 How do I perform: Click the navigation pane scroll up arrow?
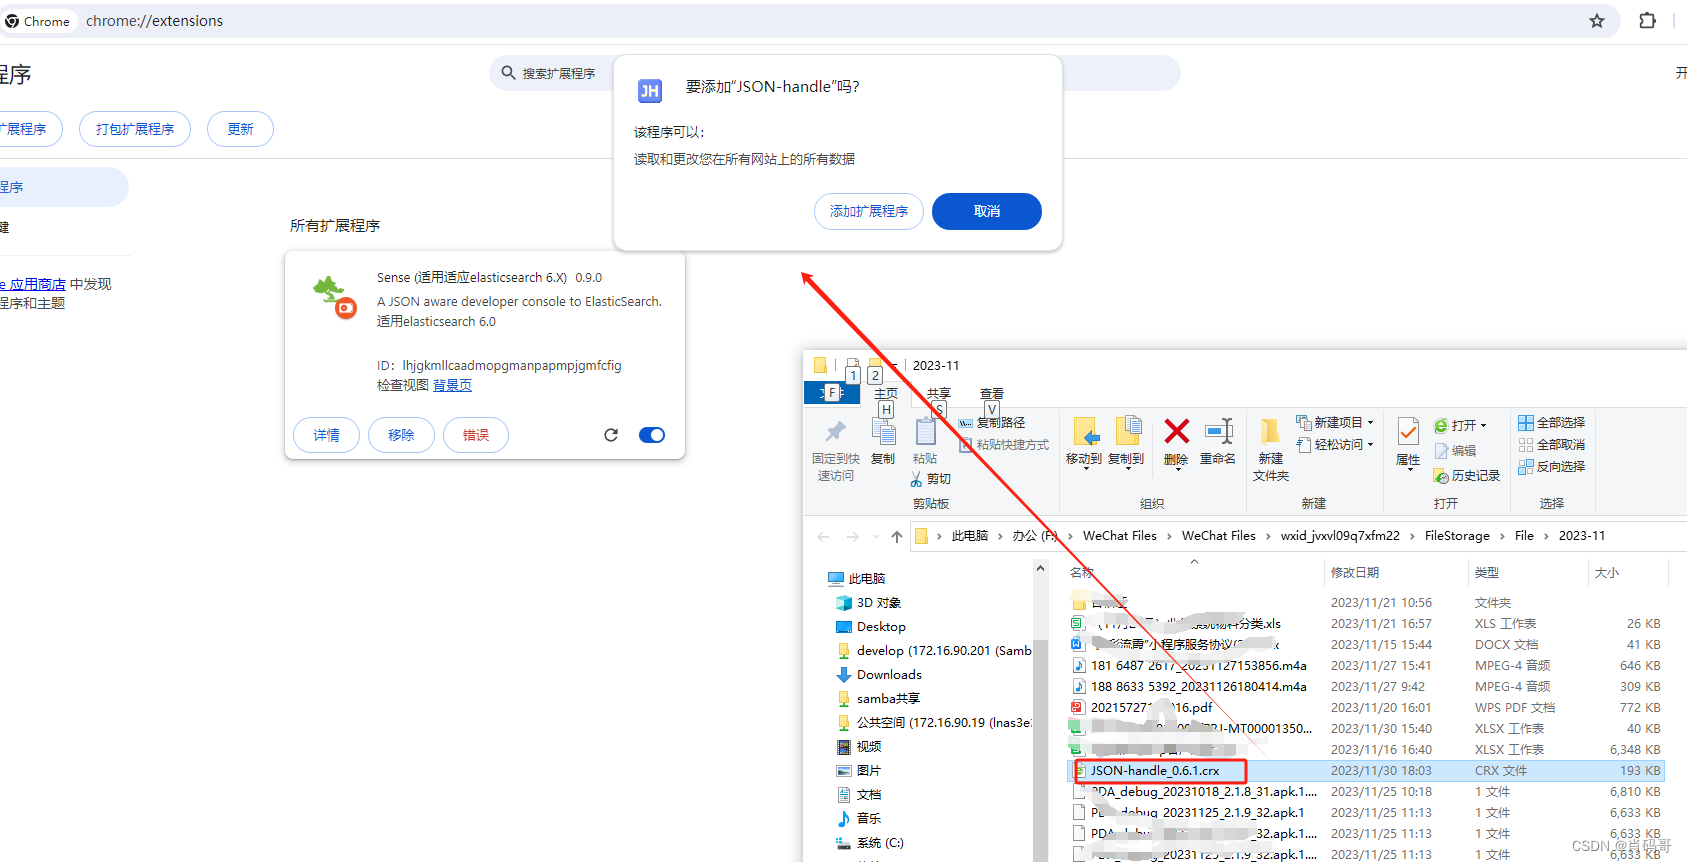[x=1040, y=569]
